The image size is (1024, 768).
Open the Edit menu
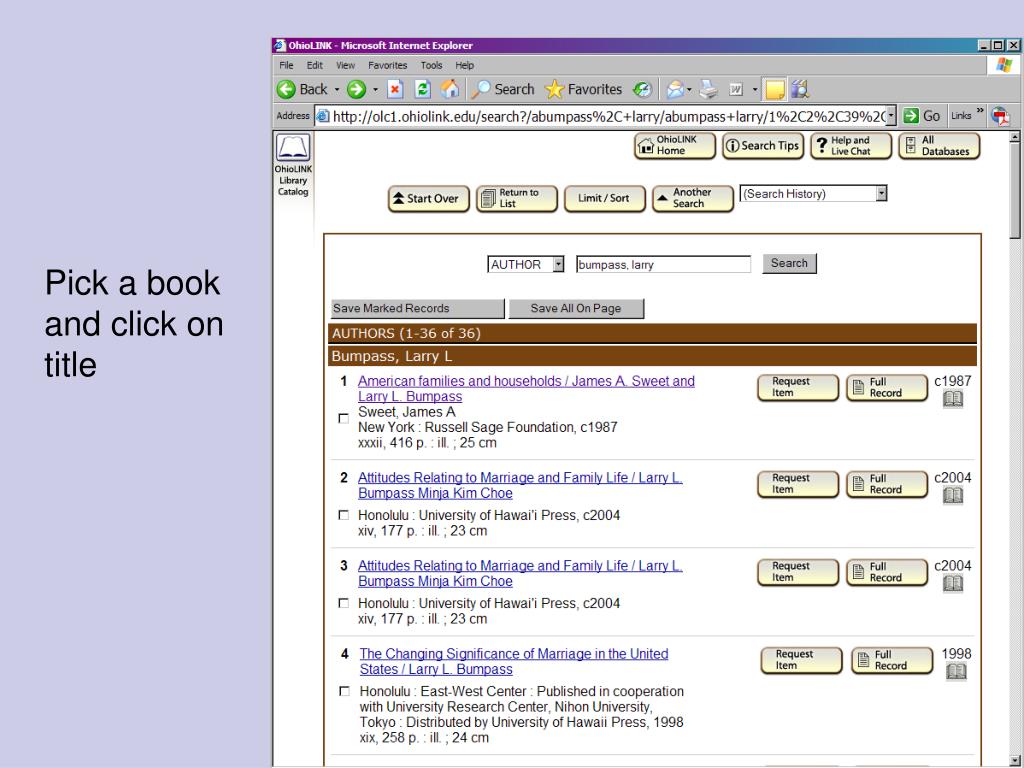click(x=315, y=65)
